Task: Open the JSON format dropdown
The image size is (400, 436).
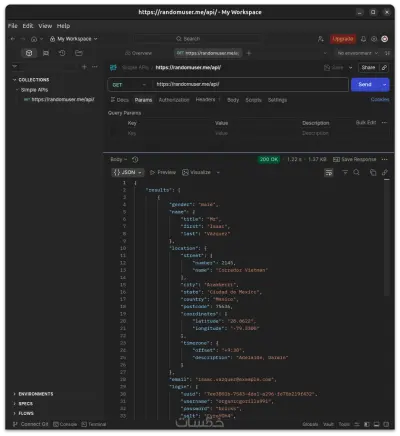Action: [127, 172]
